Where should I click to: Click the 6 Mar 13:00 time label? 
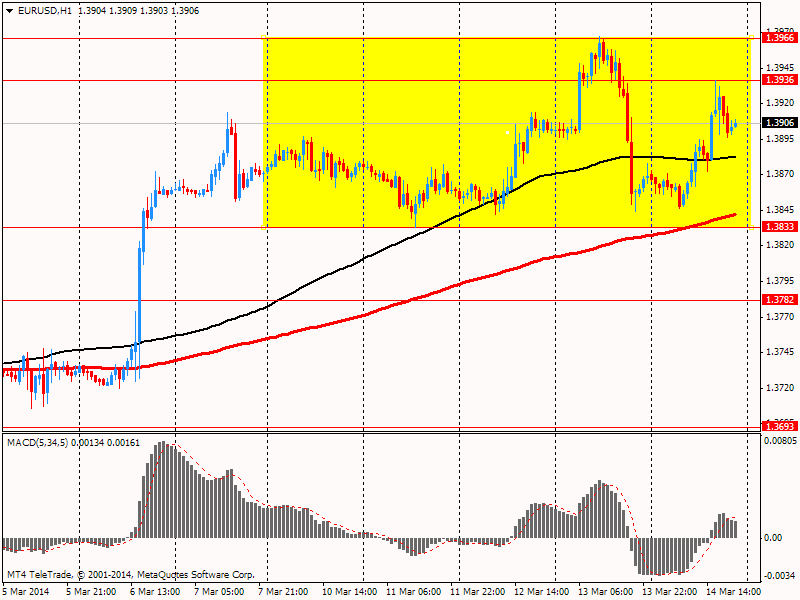tap(155, 591)
